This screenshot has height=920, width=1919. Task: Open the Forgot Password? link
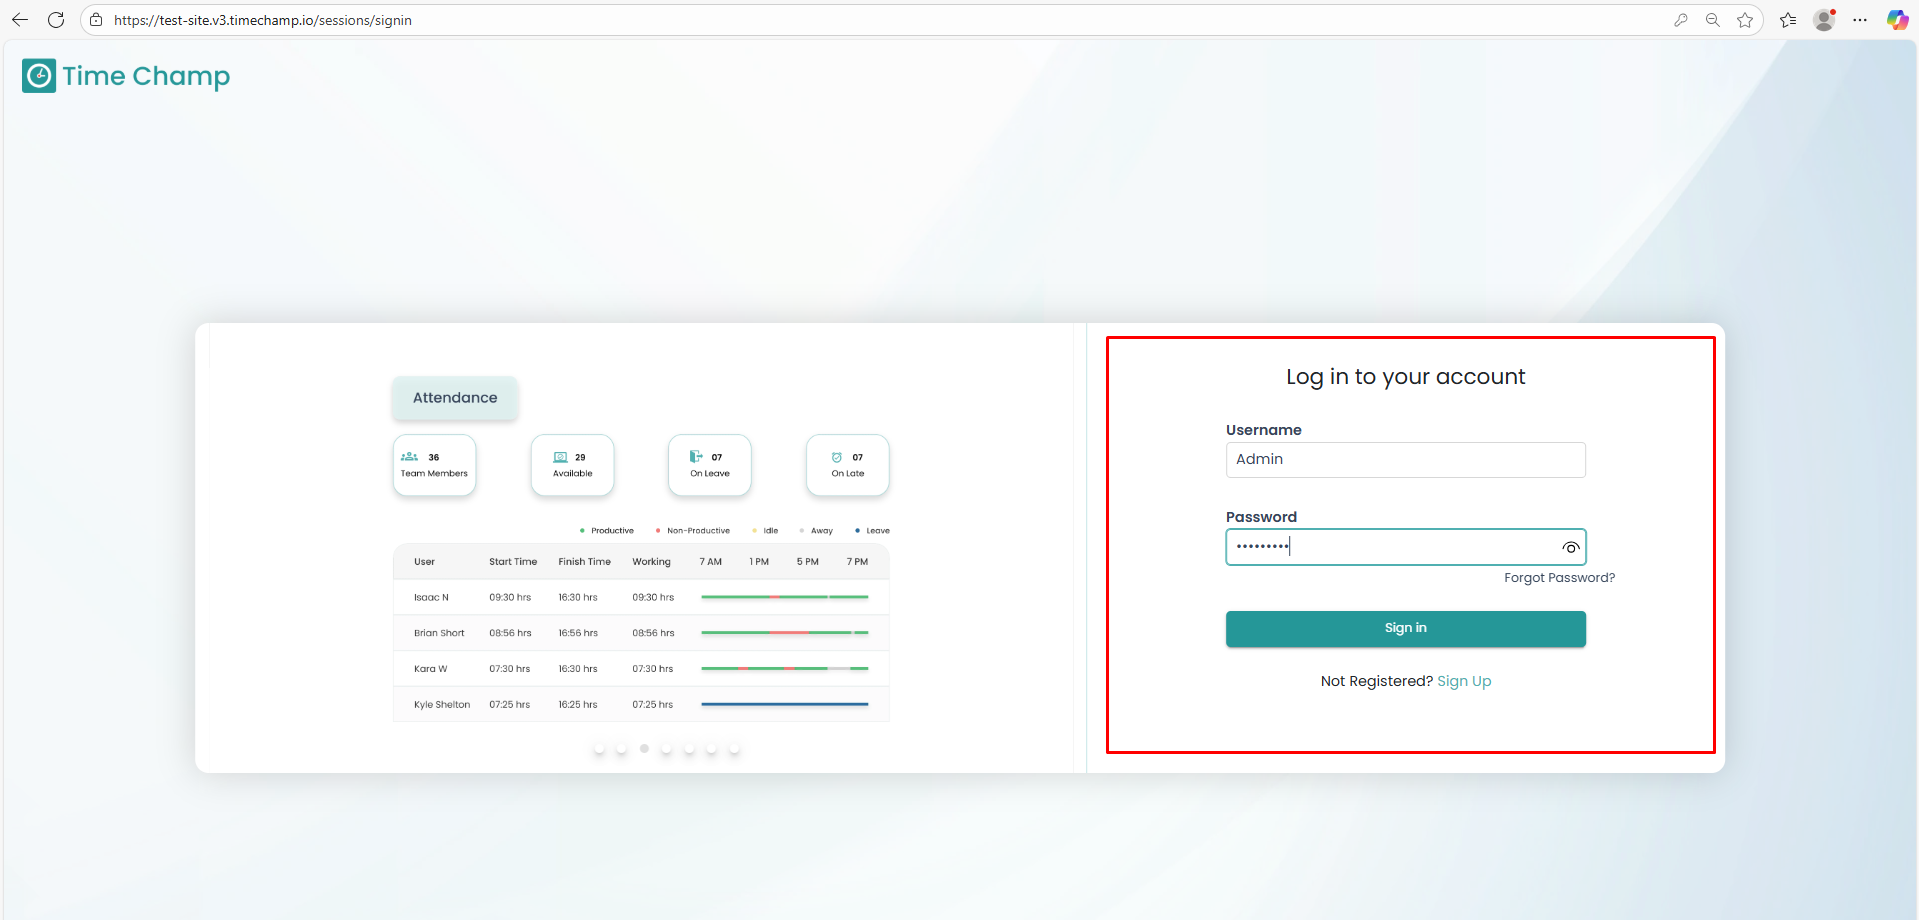tap(1559, 578)
